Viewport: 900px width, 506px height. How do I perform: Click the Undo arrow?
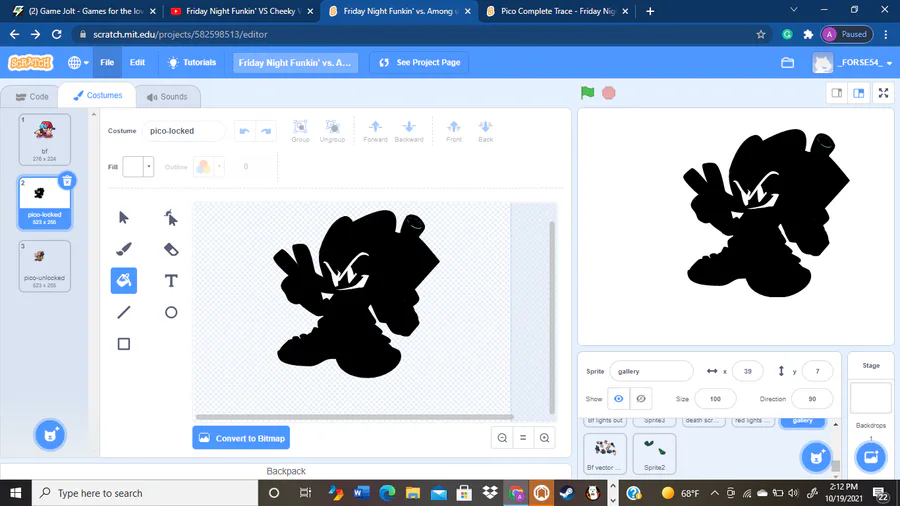tap(245, 131)
